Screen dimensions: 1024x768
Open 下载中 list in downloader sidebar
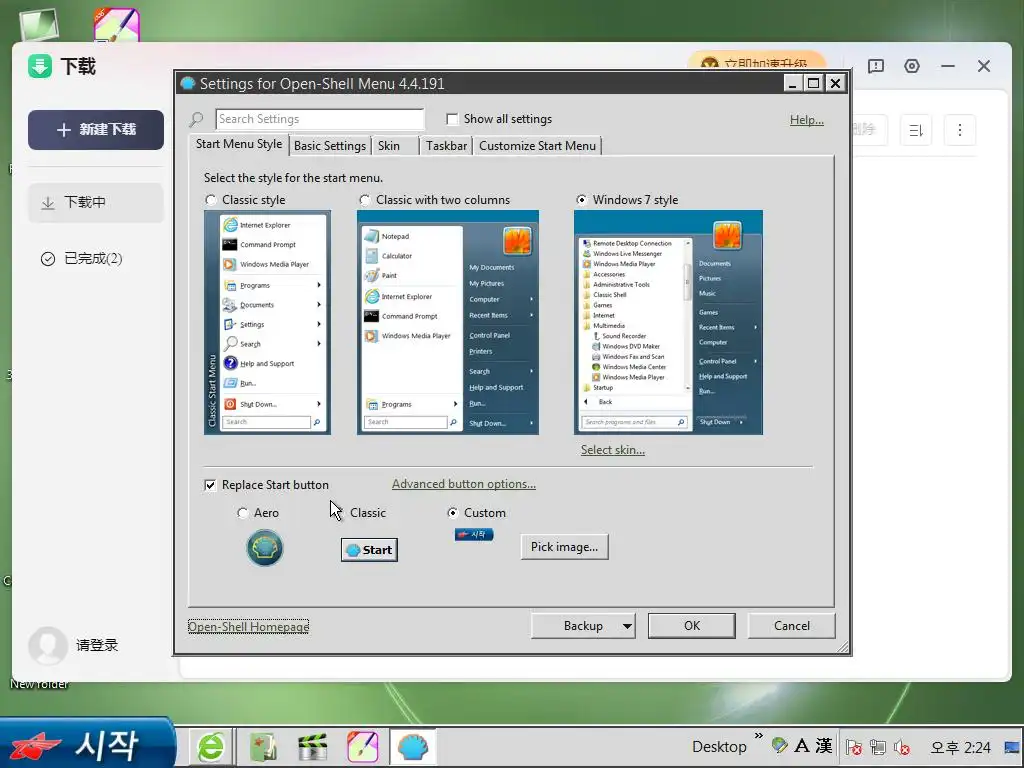(x=96, y=202)
